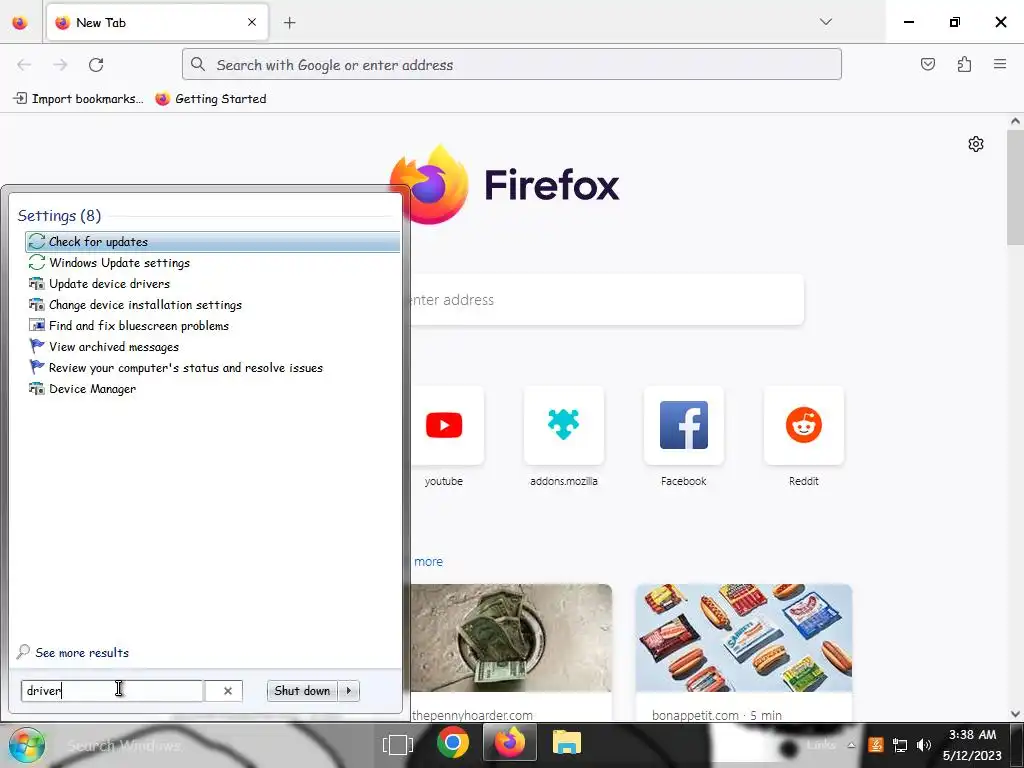Click the network tray icon
The width and height of the screenshot is (1024, 768).
(x=900, y=745)
